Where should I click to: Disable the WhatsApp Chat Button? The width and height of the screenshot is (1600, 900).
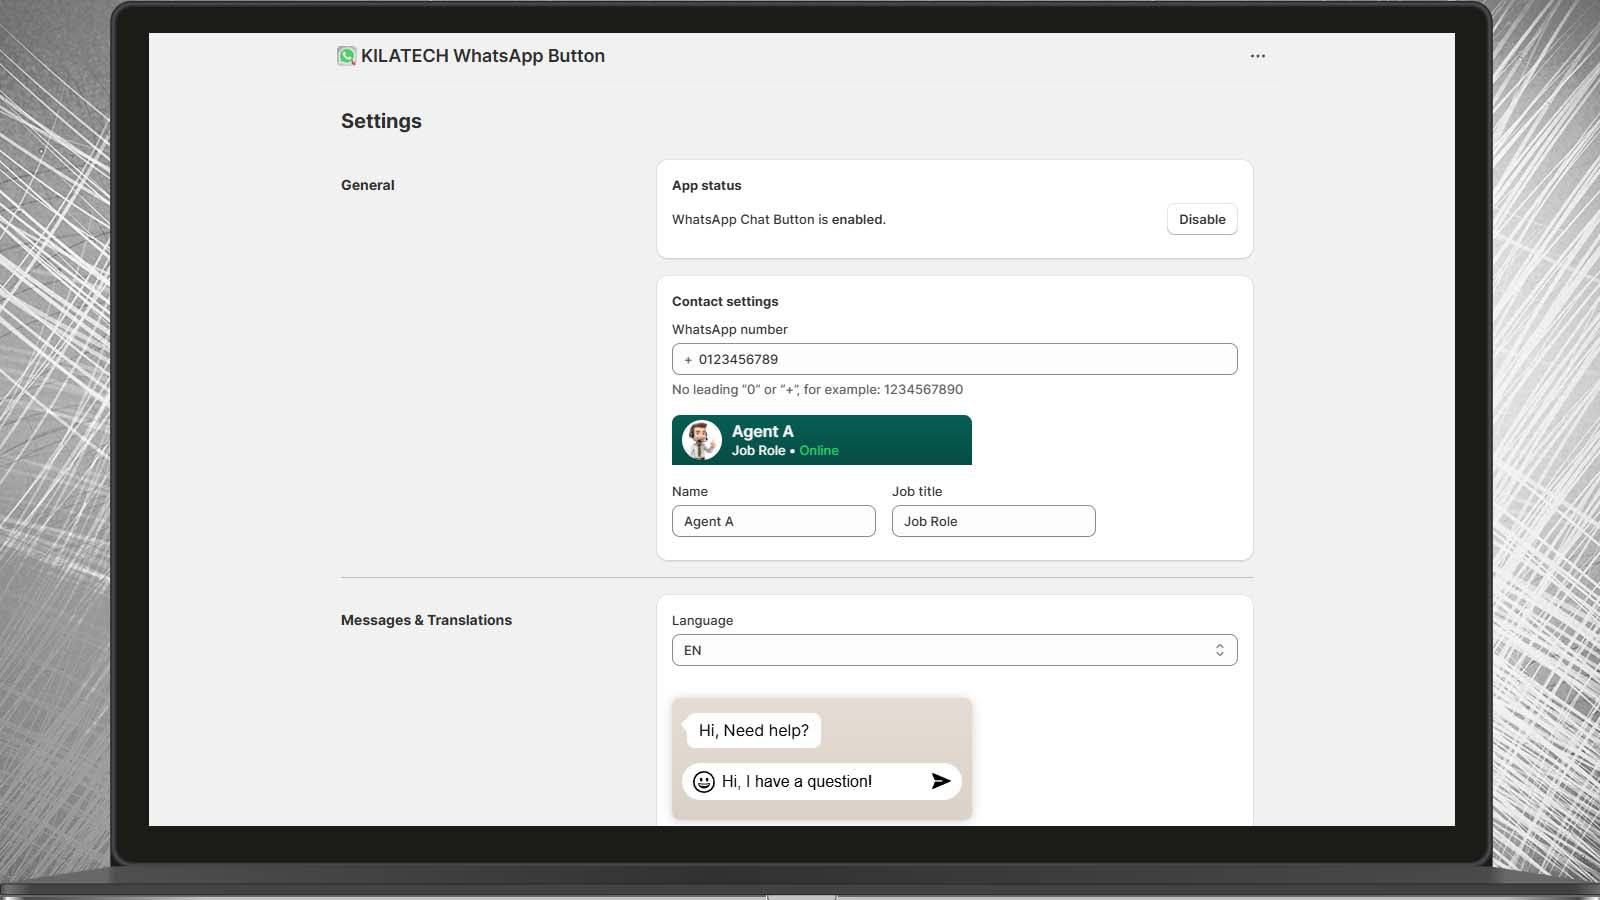(x=1201, y=220)
